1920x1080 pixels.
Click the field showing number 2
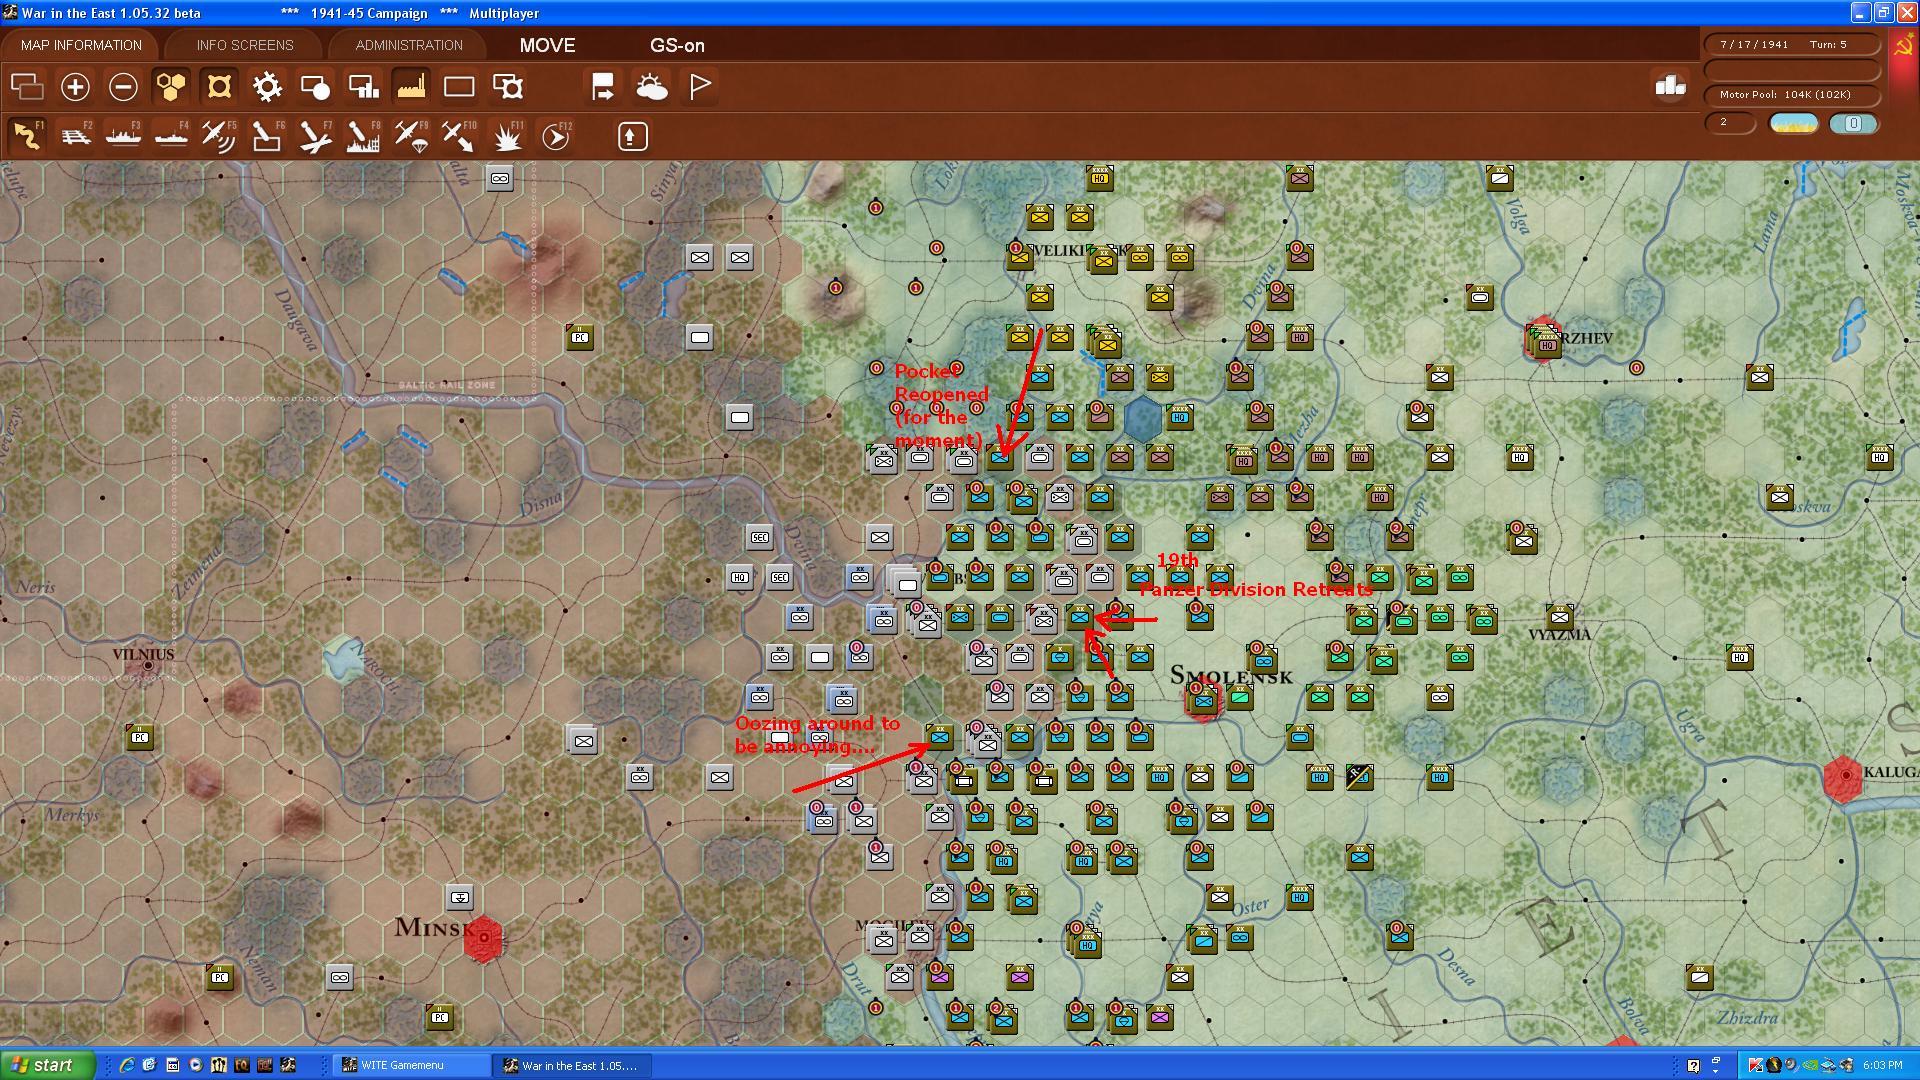tap(1730, 123)
